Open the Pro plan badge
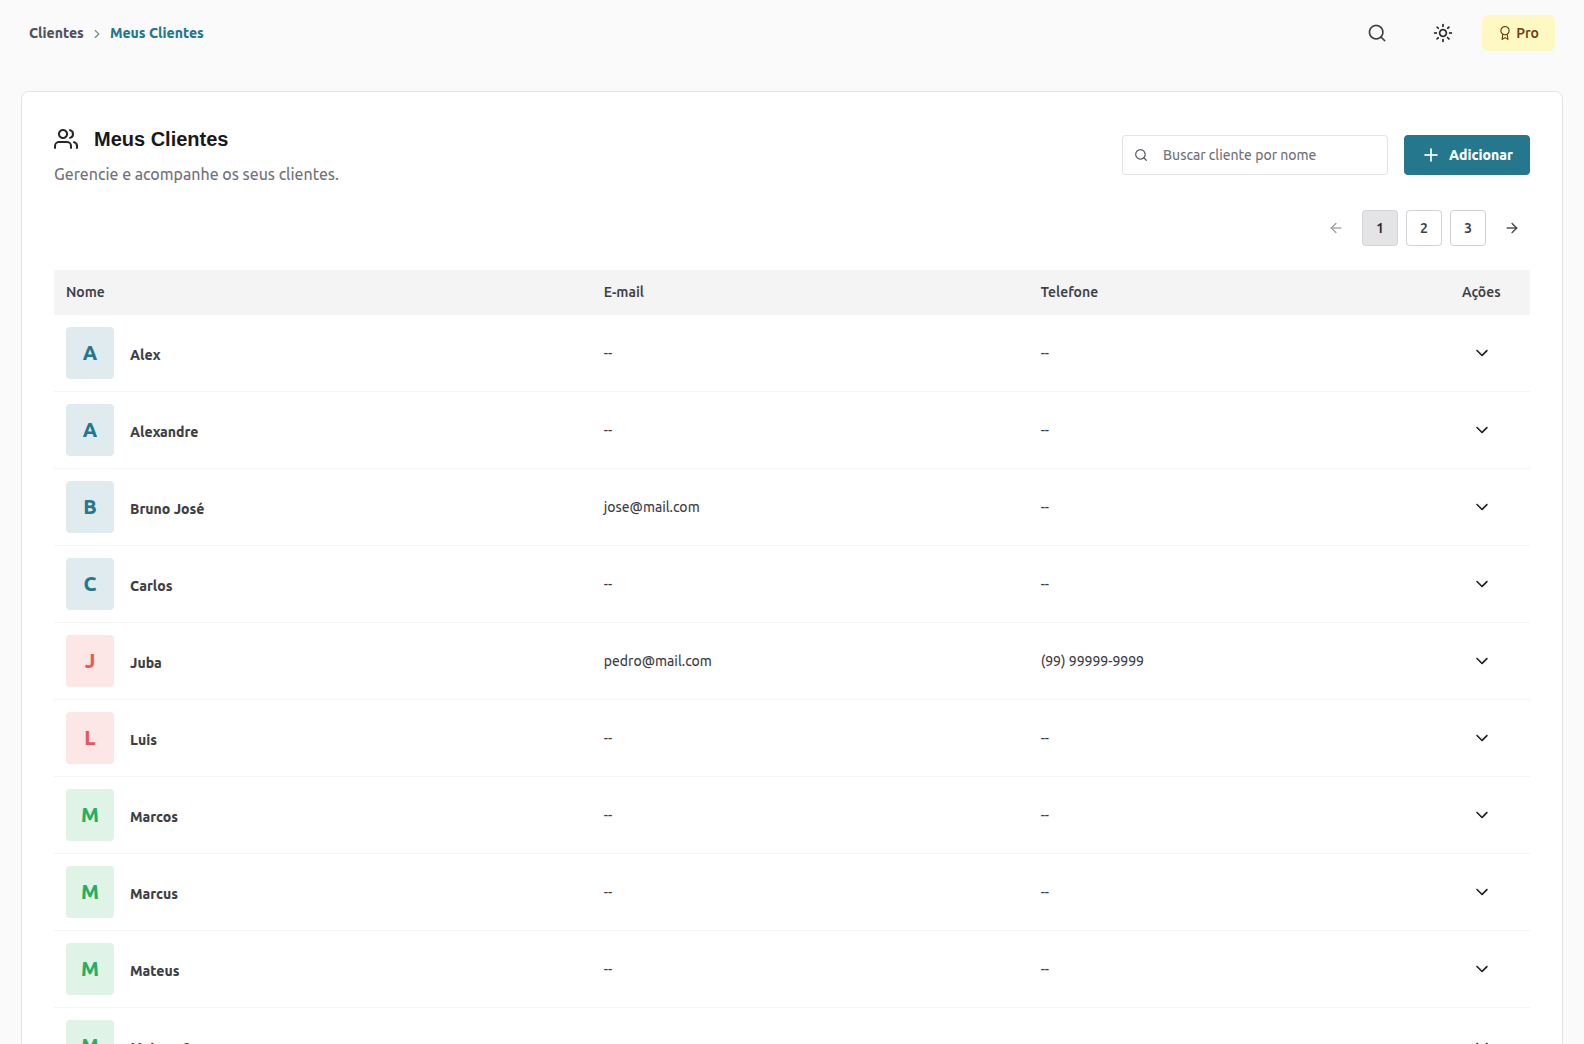This screenshot has height=1044, width=1584. [1518, 33]
